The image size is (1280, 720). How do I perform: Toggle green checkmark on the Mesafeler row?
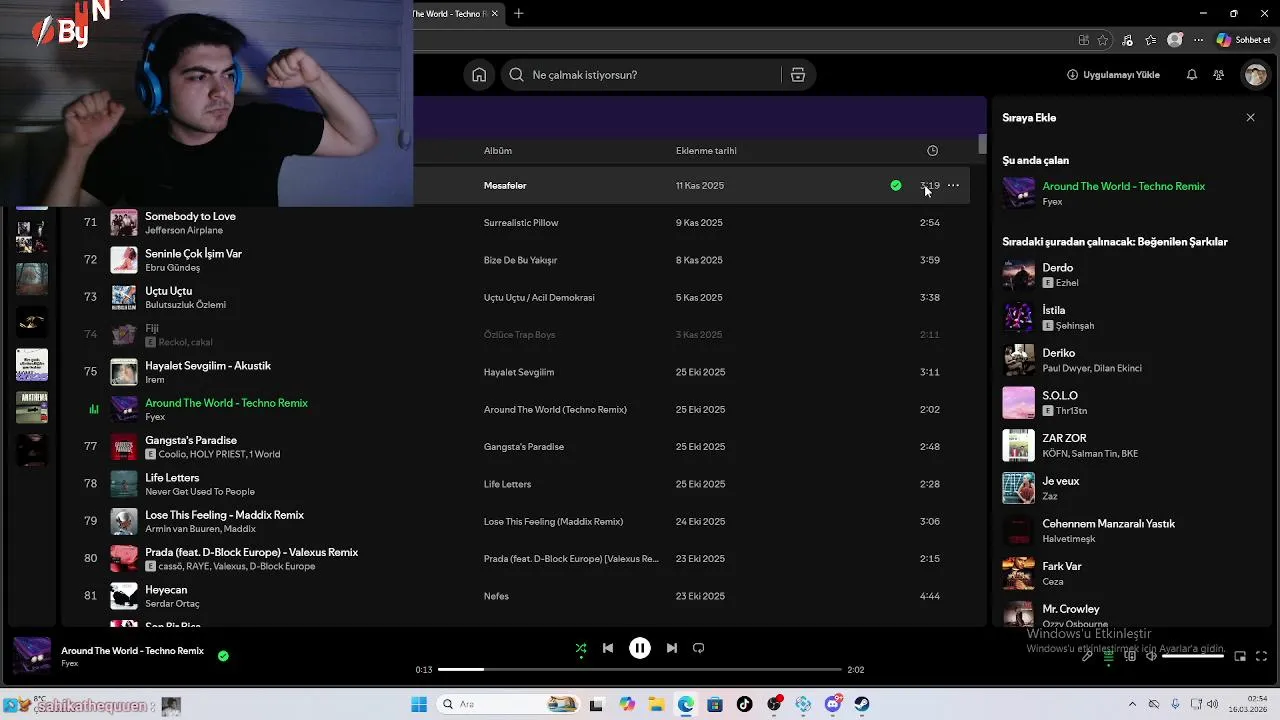click(896, 185)
